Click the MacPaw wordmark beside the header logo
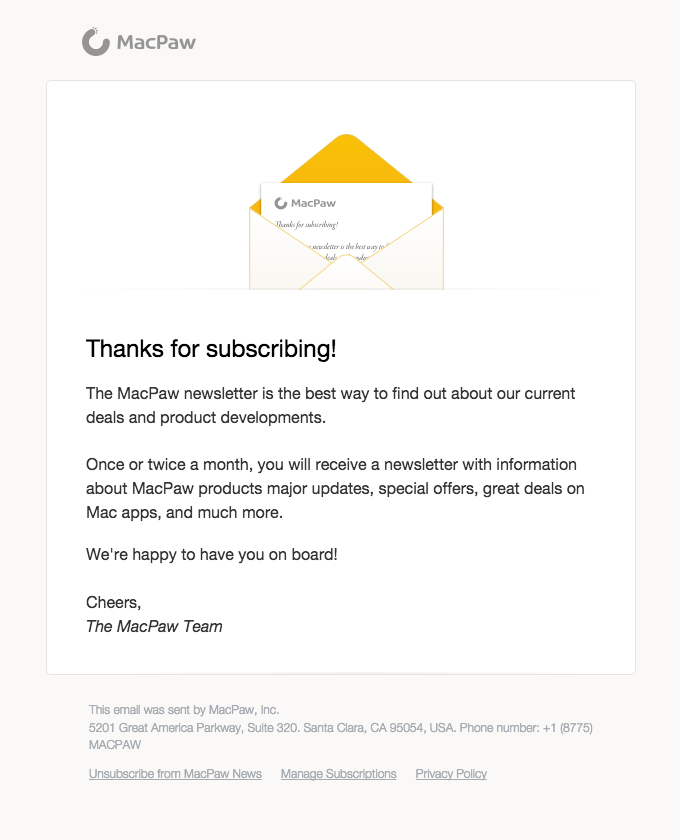The height and width of the screenshot is (840, 680). point(156,42)
